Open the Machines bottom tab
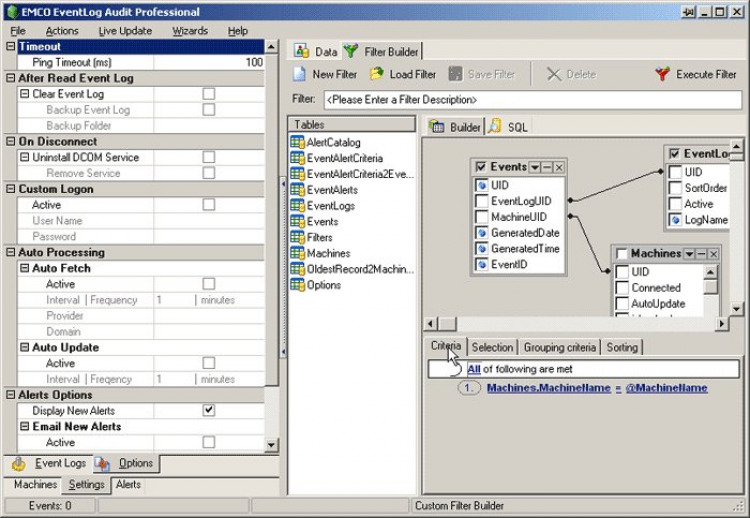The image size is (750, 518). [35, 485]
